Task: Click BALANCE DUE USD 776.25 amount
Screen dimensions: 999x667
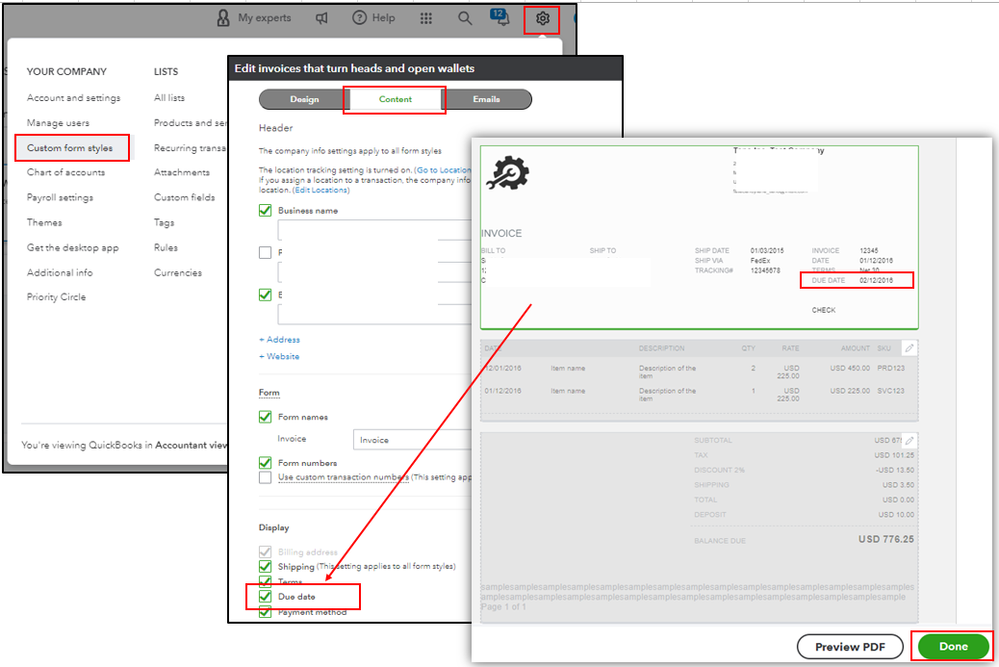Action: click(x=886, y=540)
